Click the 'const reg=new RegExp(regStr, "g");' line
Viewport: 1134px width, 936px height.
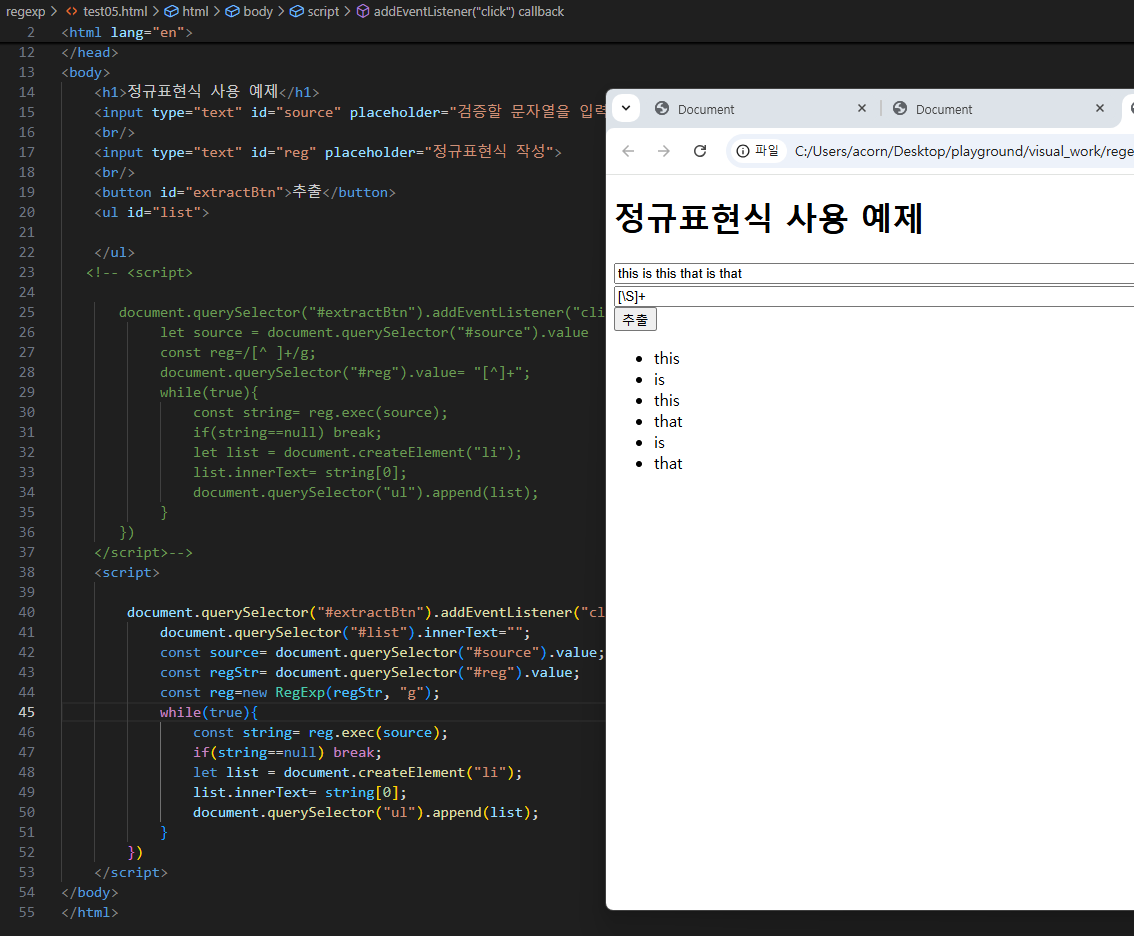299,692
